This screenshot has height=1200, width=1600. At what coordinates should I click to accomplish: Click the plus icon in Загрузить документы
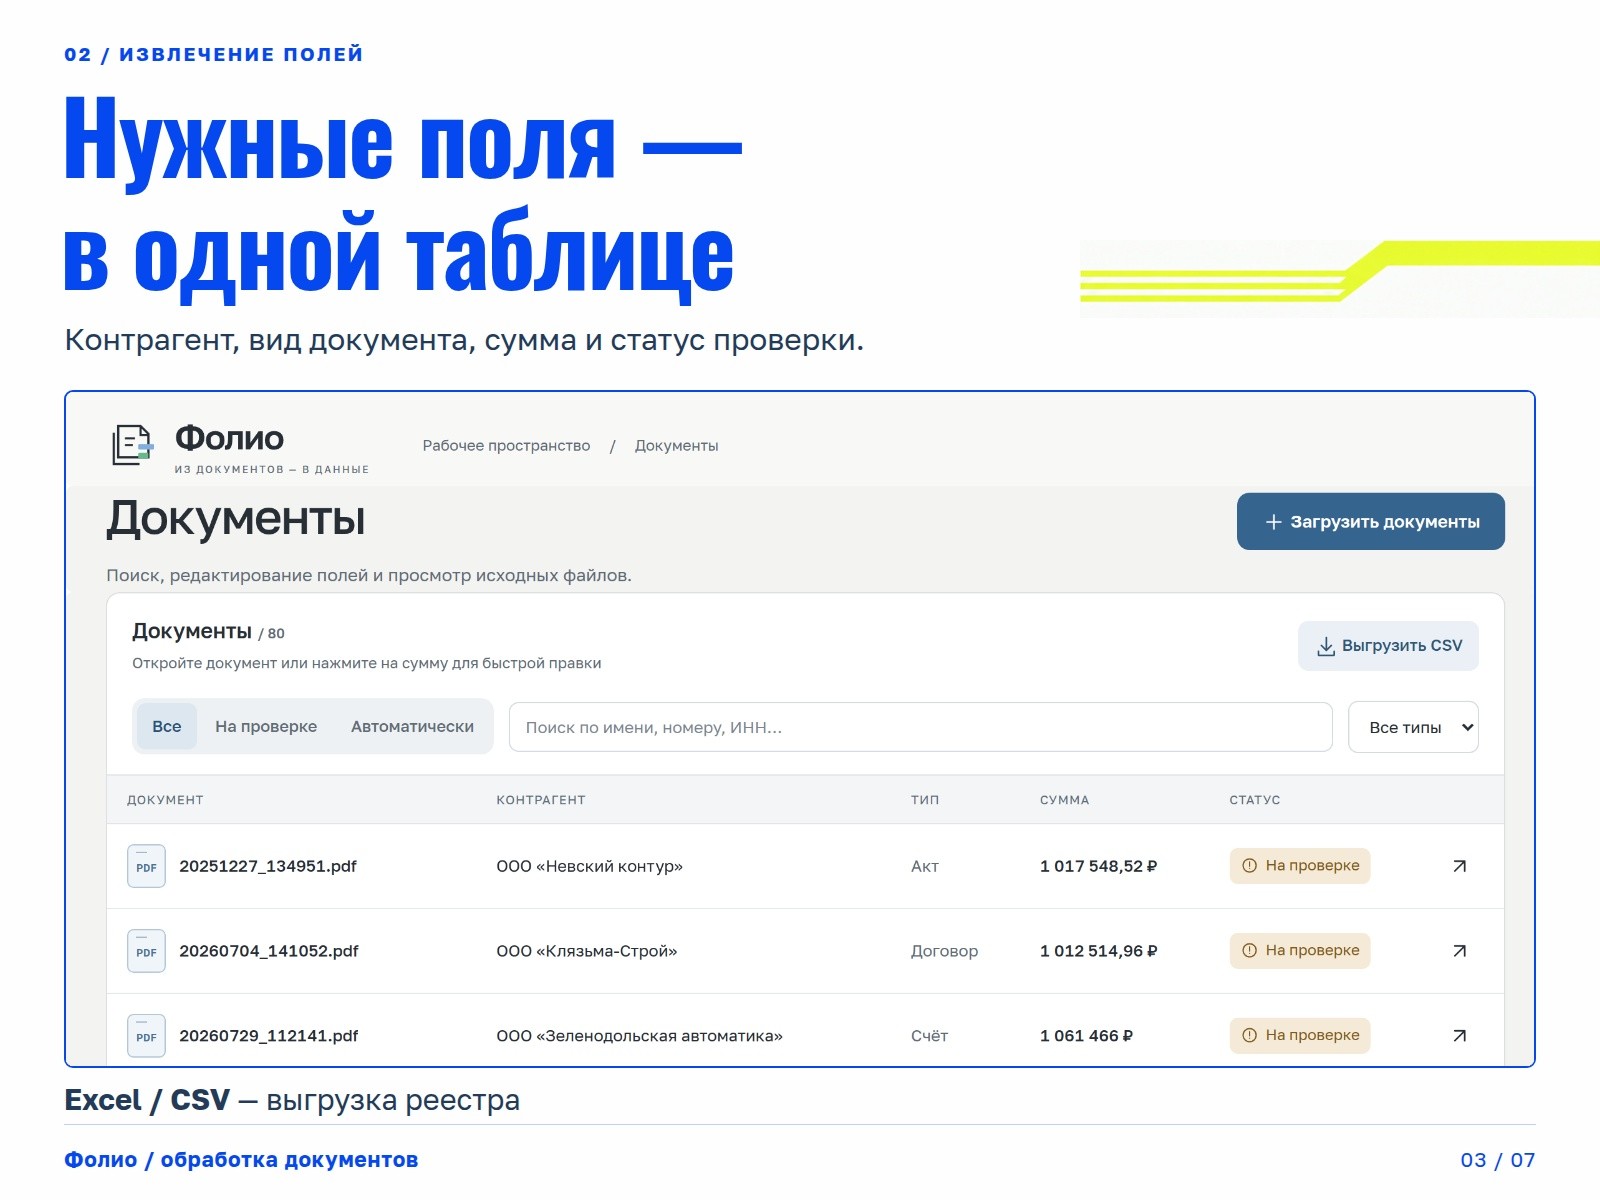[1273, 522]
